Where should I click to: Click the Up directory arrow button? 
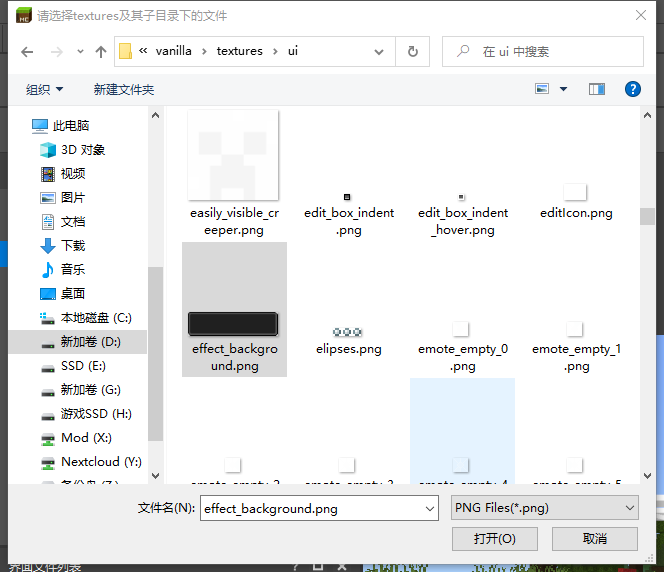click(x=100, y=51)
